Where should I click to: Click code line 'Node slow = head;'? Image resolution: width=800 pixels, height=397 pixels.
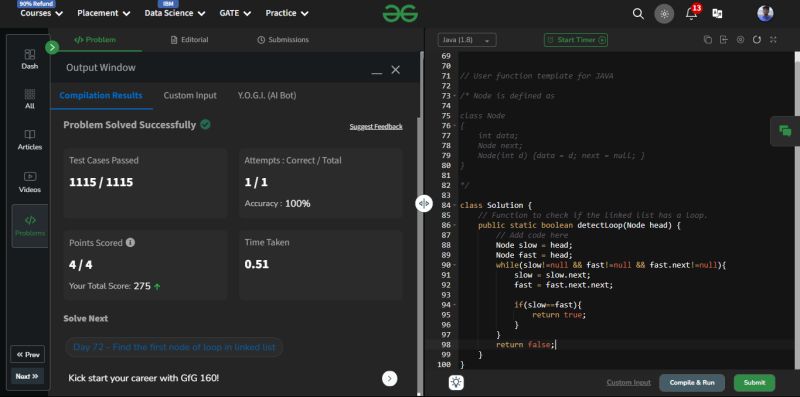point(534,245)
